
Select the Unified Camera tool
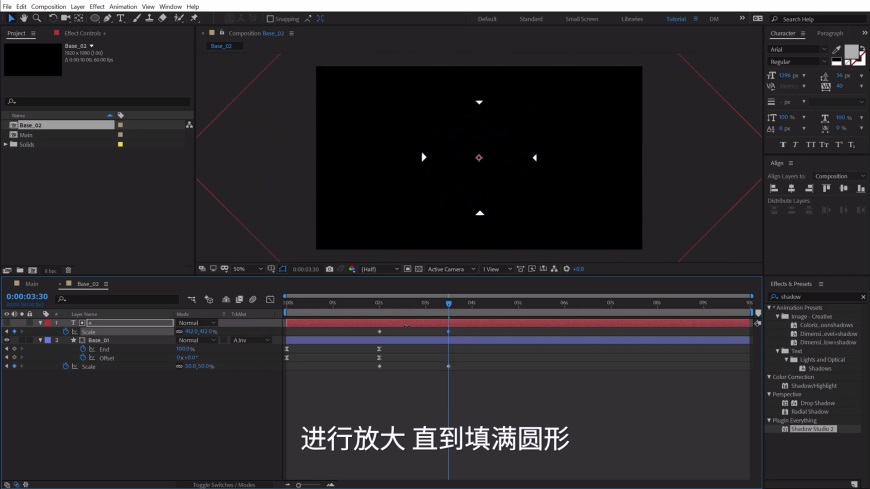[65, 18]
